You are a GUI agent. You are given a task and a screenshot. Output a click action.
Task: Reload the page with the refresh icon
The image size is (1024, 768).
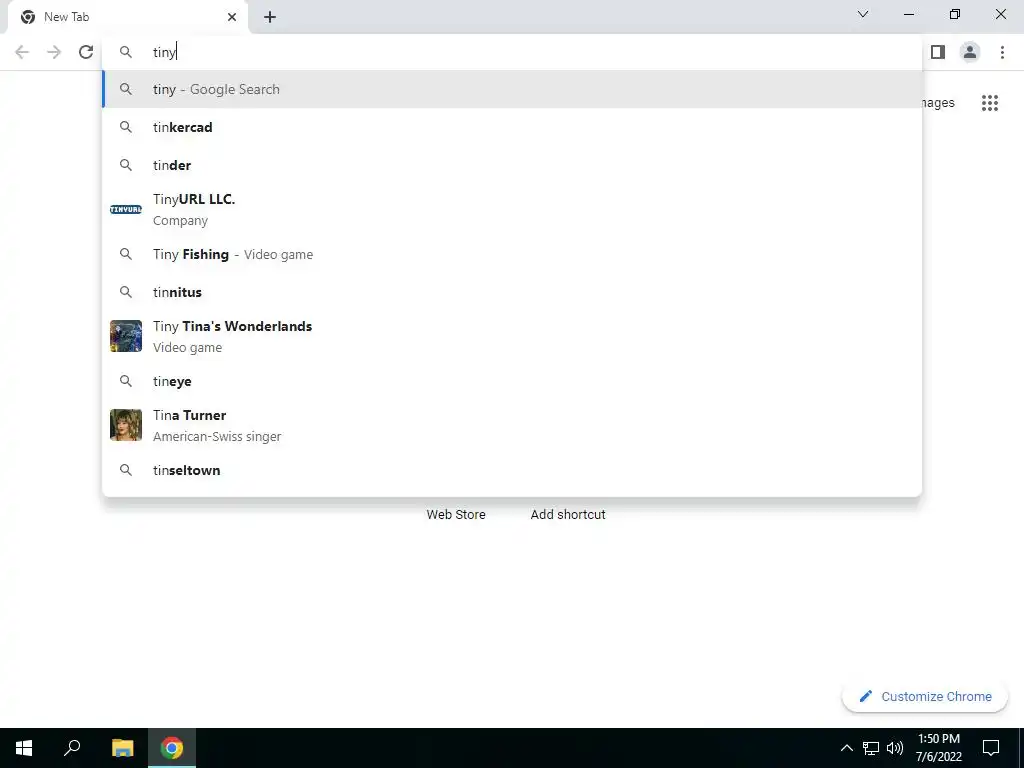[86, 52]
